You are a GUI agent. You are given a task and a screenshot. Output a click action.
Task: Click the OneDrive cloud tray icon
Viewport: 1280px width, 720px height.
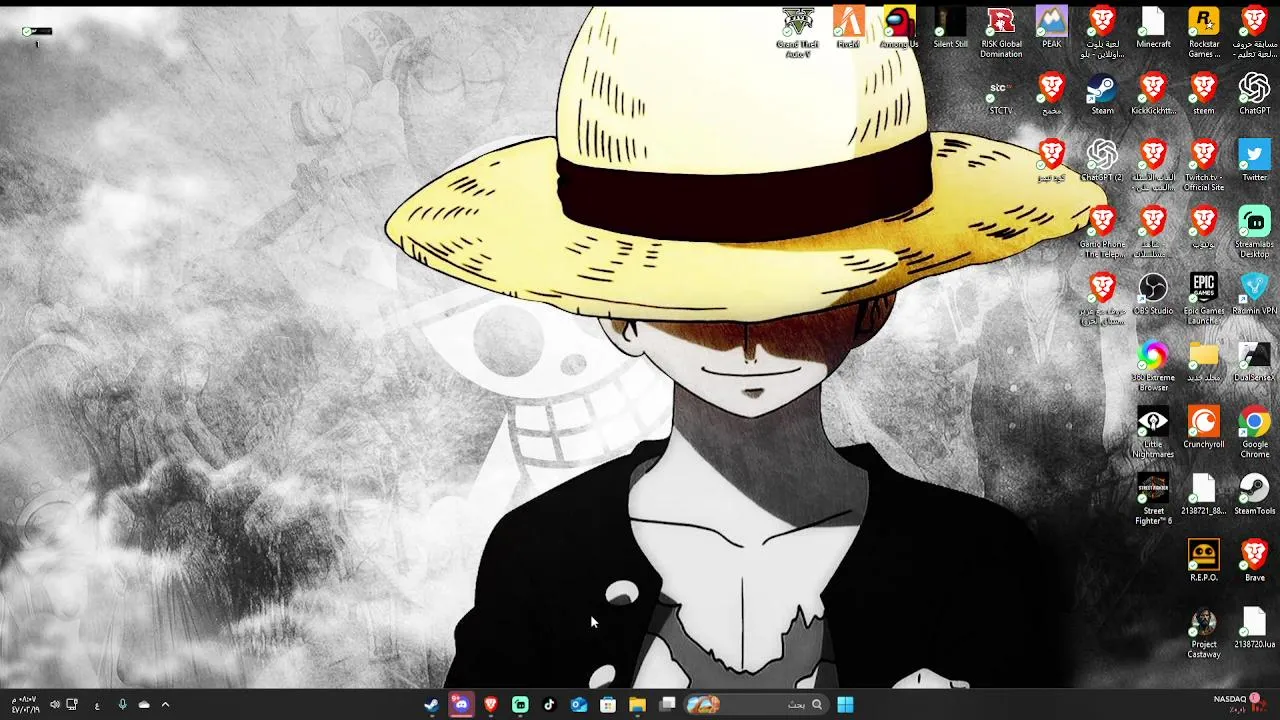pyautogui.click(x=144, y=704)
